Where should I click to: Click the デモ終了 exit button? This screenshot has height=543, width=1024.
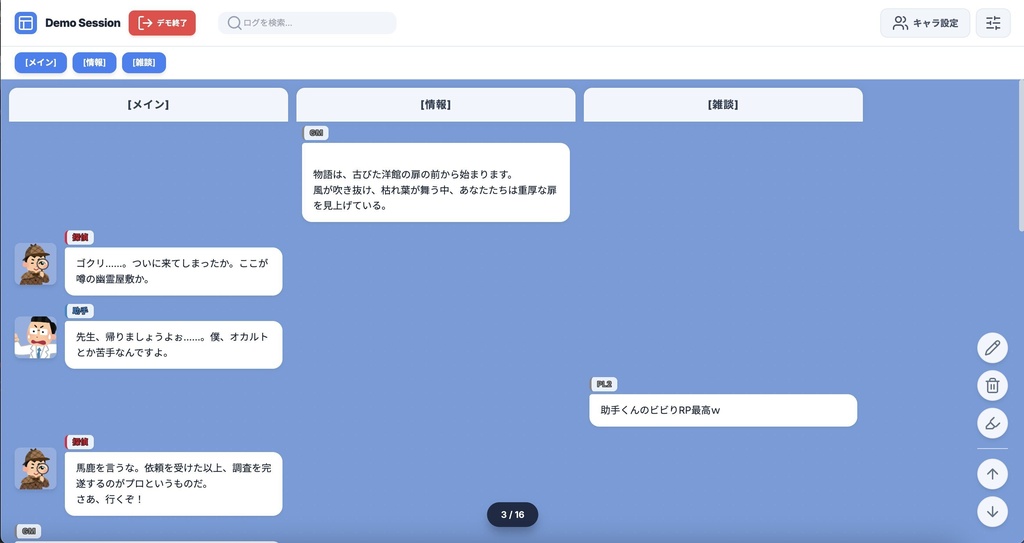[x=162, y=23]
